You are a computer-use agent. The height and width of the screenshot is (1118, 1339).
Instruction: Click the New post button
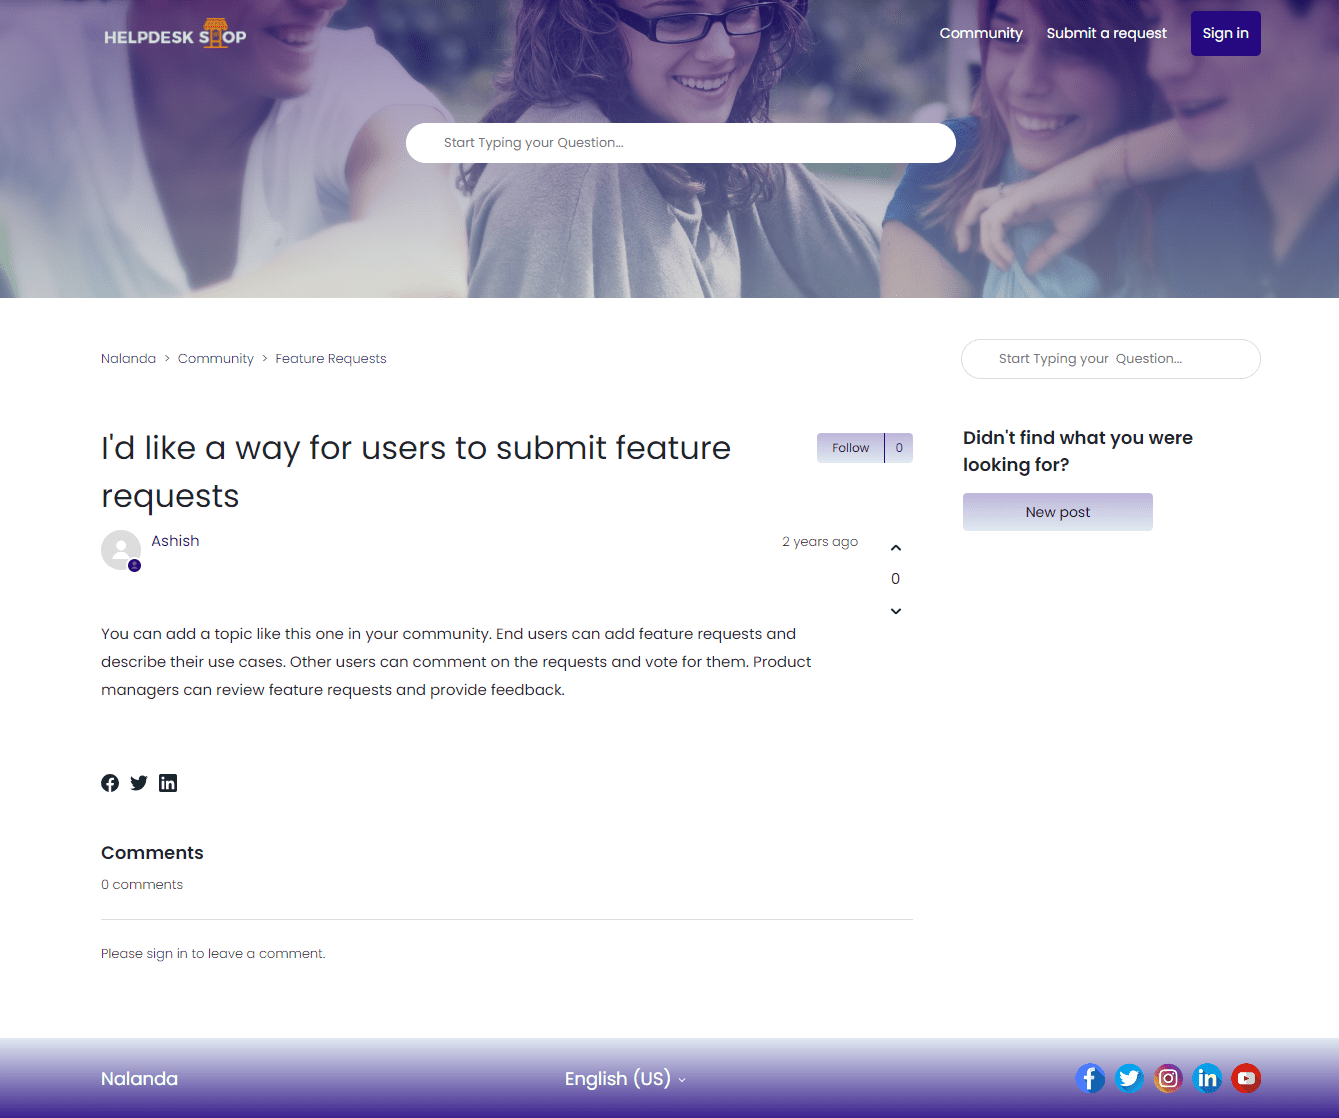coord(1057,512)
